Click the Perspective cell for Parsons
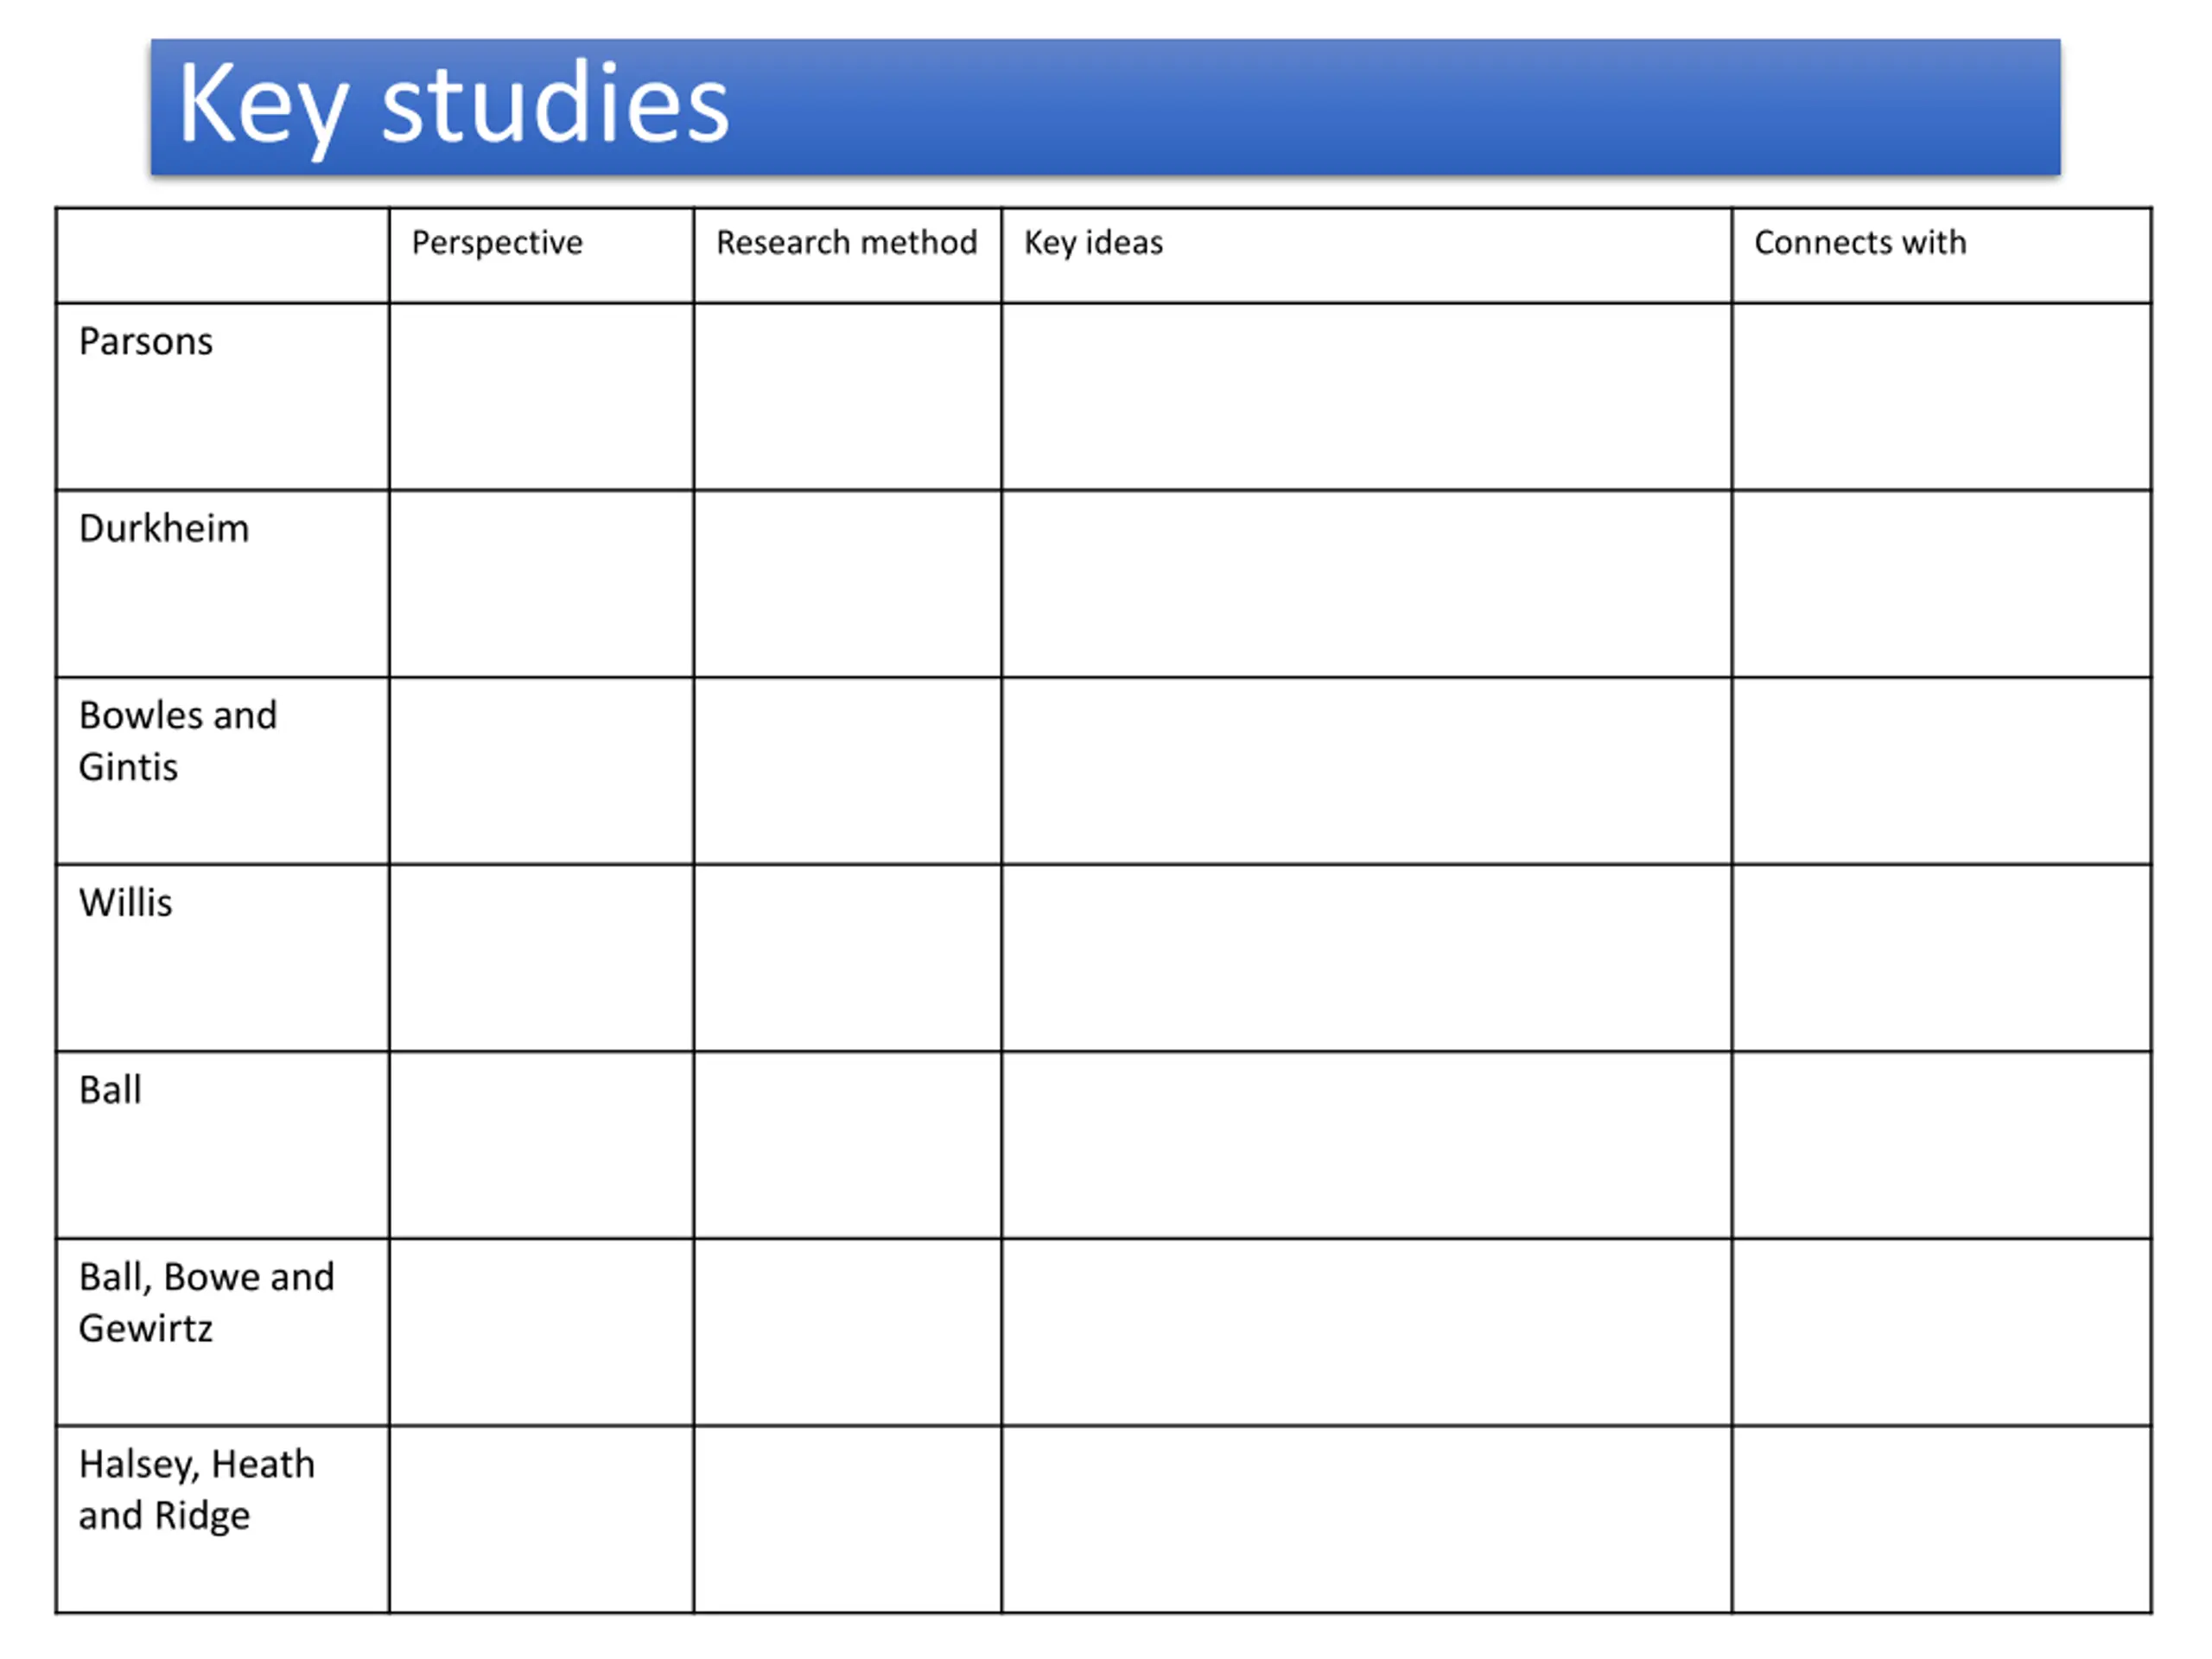 pos(541,396)
